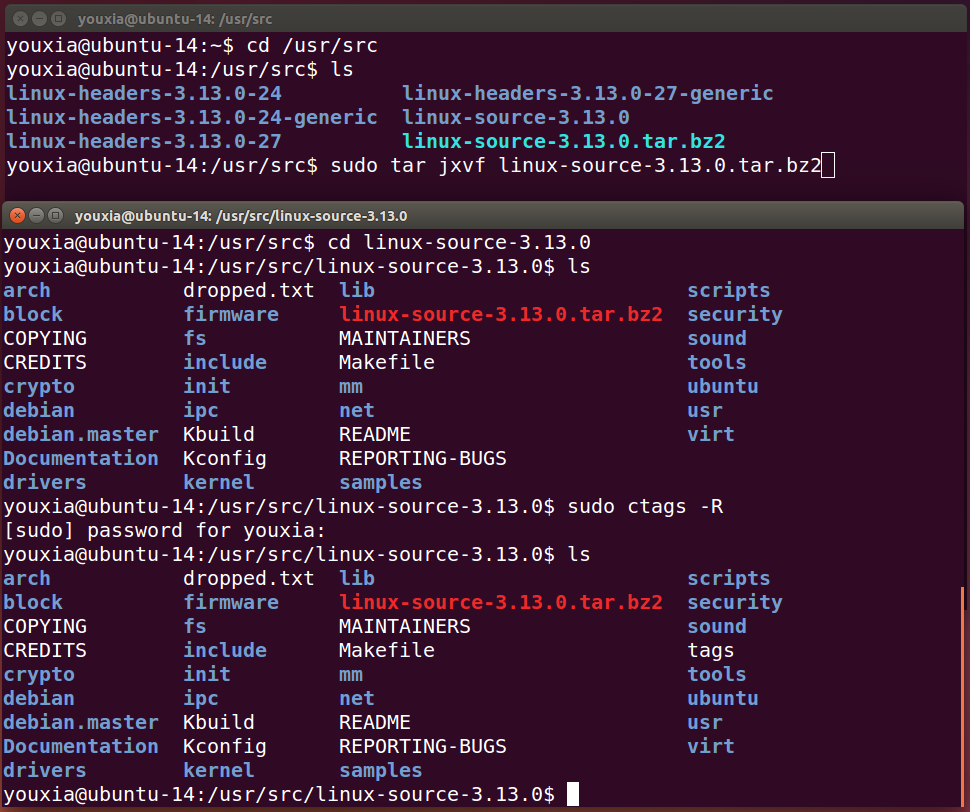Click red 'linux-source-3.13.0.tar.bz2' in listing before ctags

pos(500,315)
